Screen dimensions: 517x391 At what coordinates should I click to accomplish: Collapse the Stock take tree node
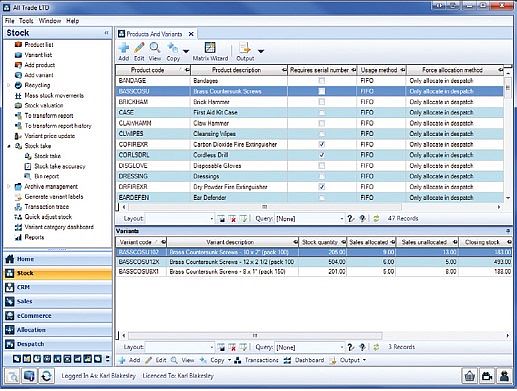pos(9,146)
